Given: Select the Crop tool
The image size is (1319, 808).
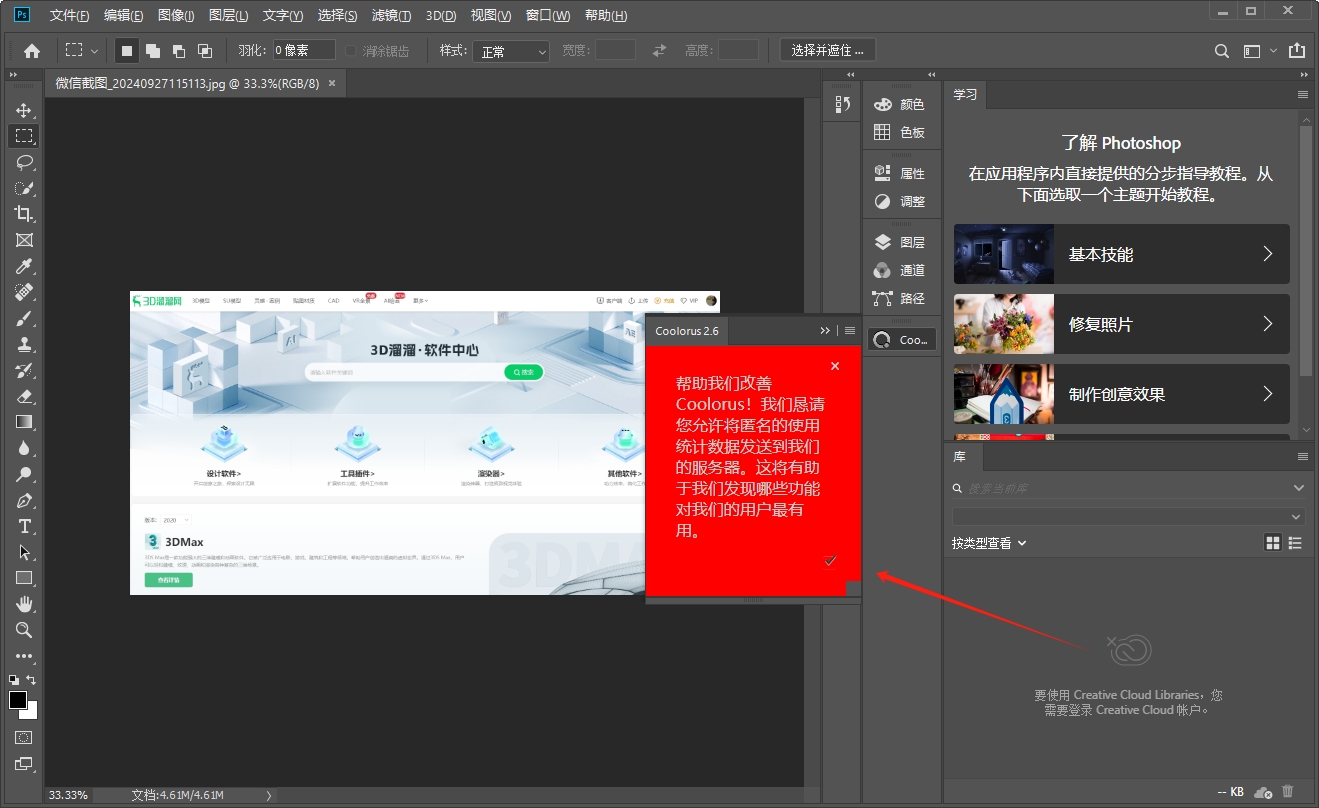Looking at the screenshot, I should tap(24, 214).
